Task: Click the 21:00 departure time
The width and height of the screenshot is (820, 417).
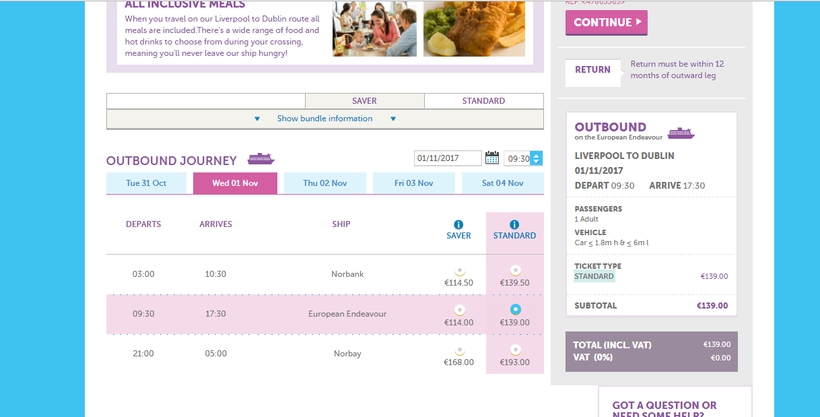Action: 143,354
